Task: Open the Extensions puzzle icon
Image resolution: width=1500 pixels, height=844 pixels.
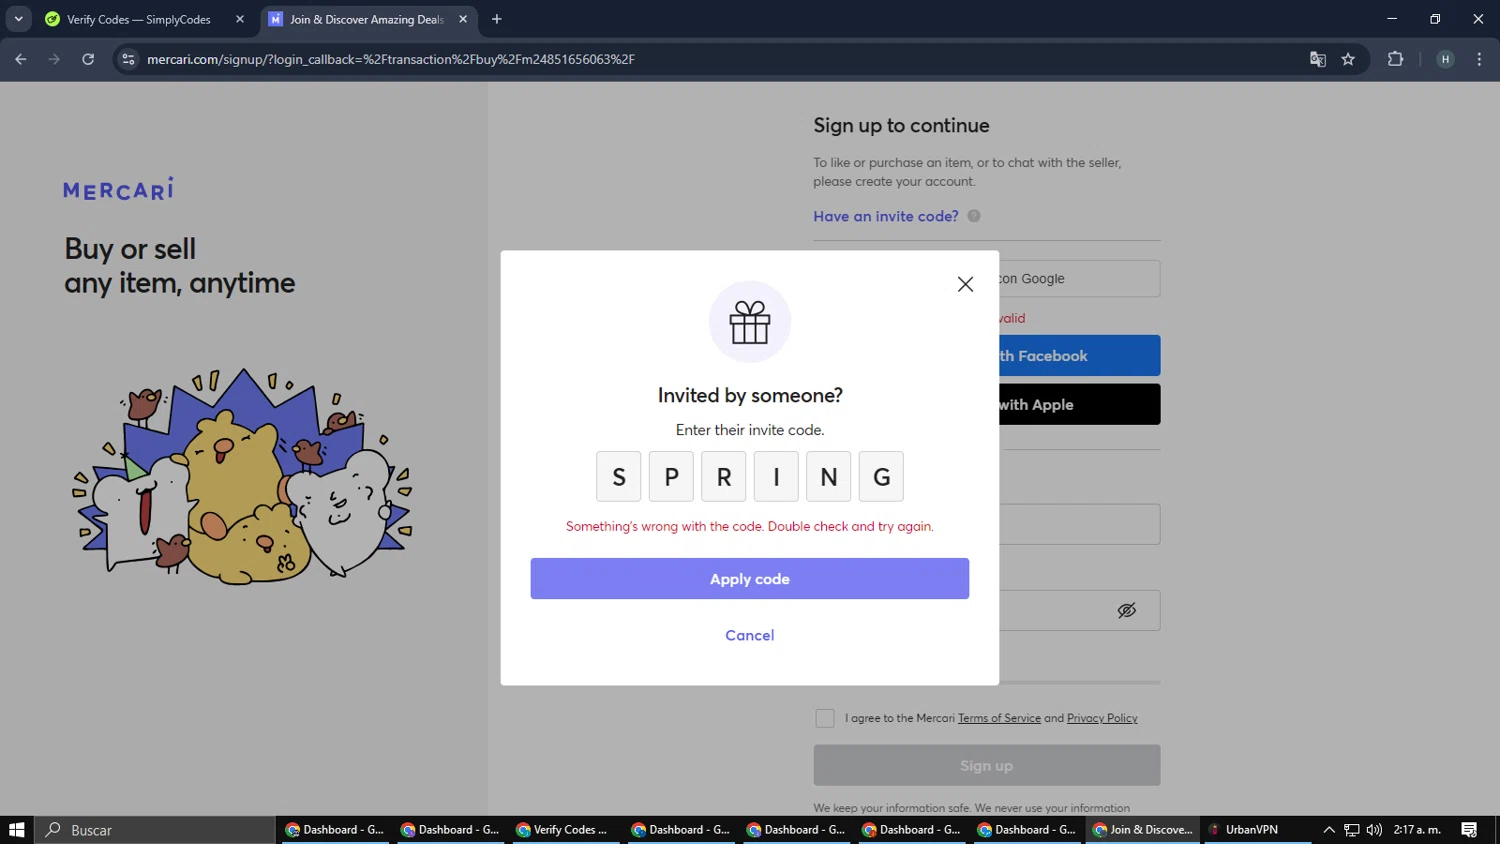Action: [x=1396, y=59]
